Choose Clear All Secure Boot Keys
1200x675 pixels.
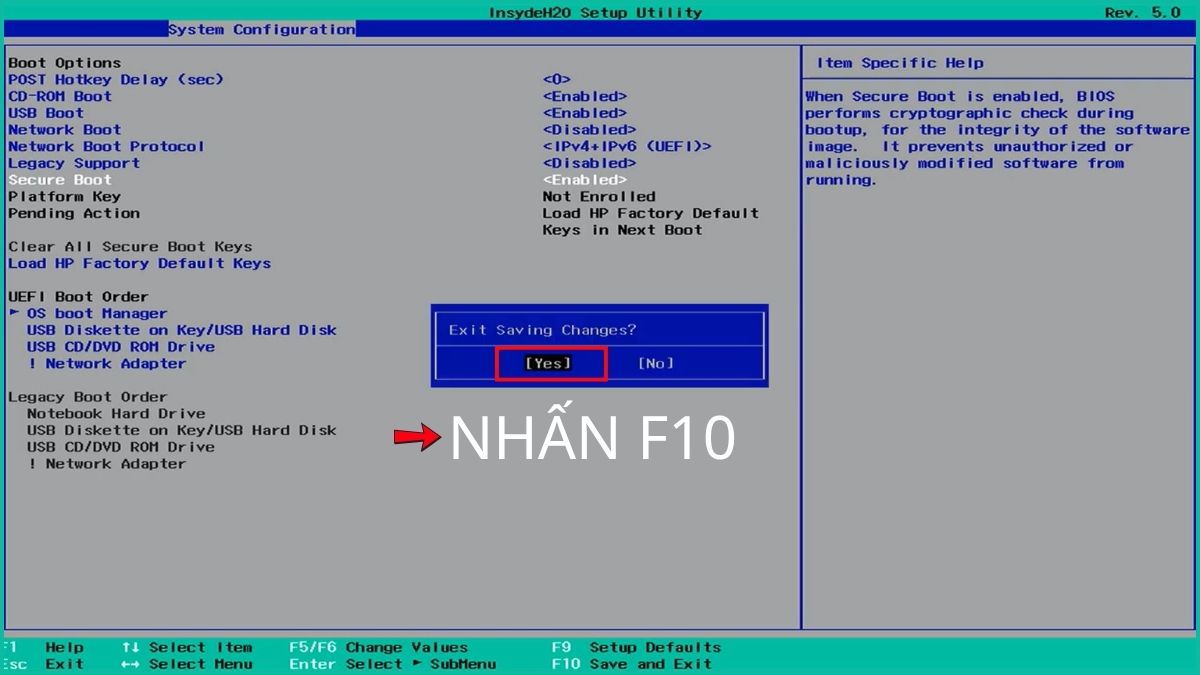click(130, 246)
